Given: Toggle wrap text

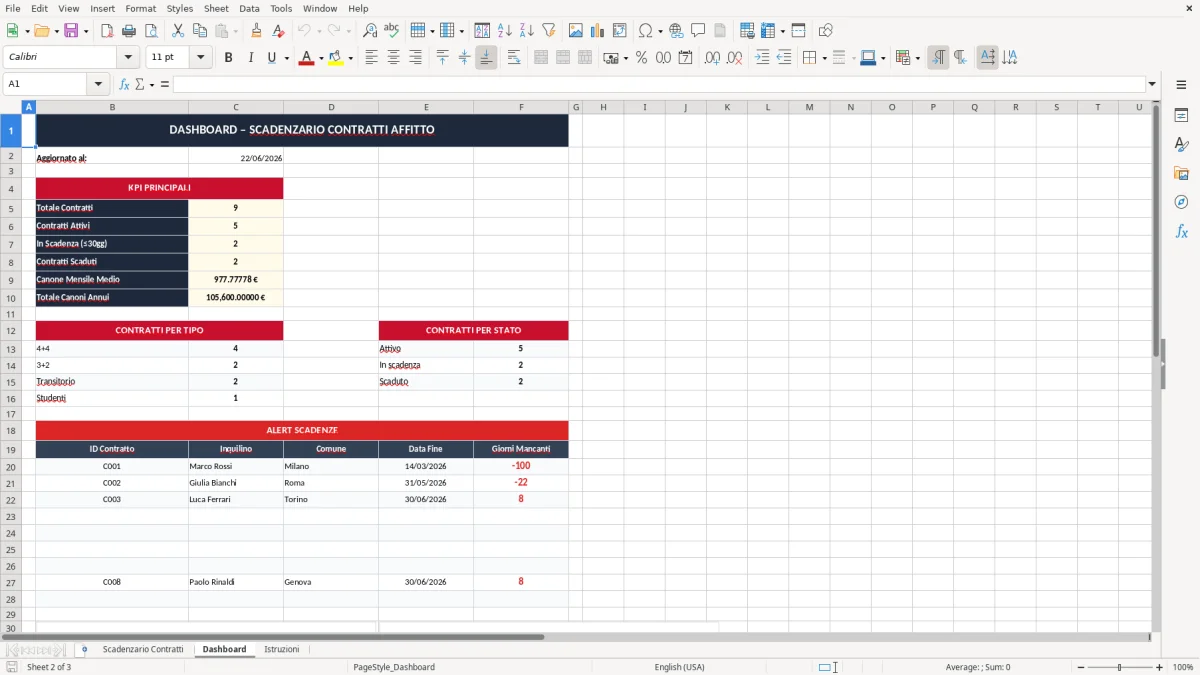Looking at the screenshot, I should tap(513, 58).
